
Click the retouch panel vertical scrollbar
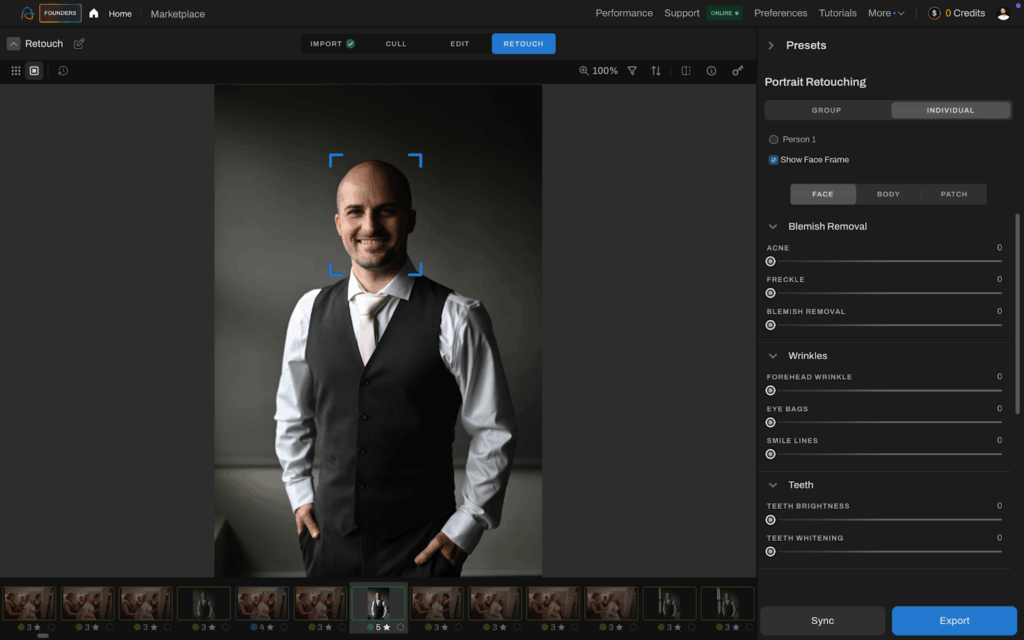tap(1017, 313)
